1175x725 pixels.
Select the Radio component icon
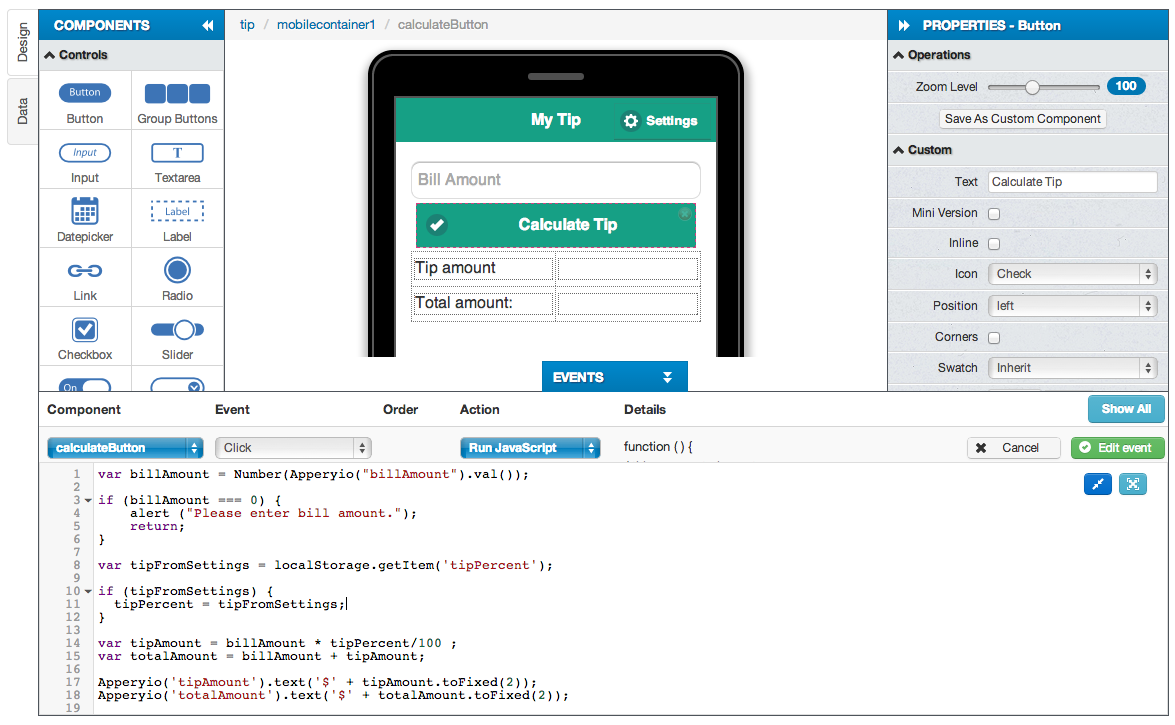[177, 270]
